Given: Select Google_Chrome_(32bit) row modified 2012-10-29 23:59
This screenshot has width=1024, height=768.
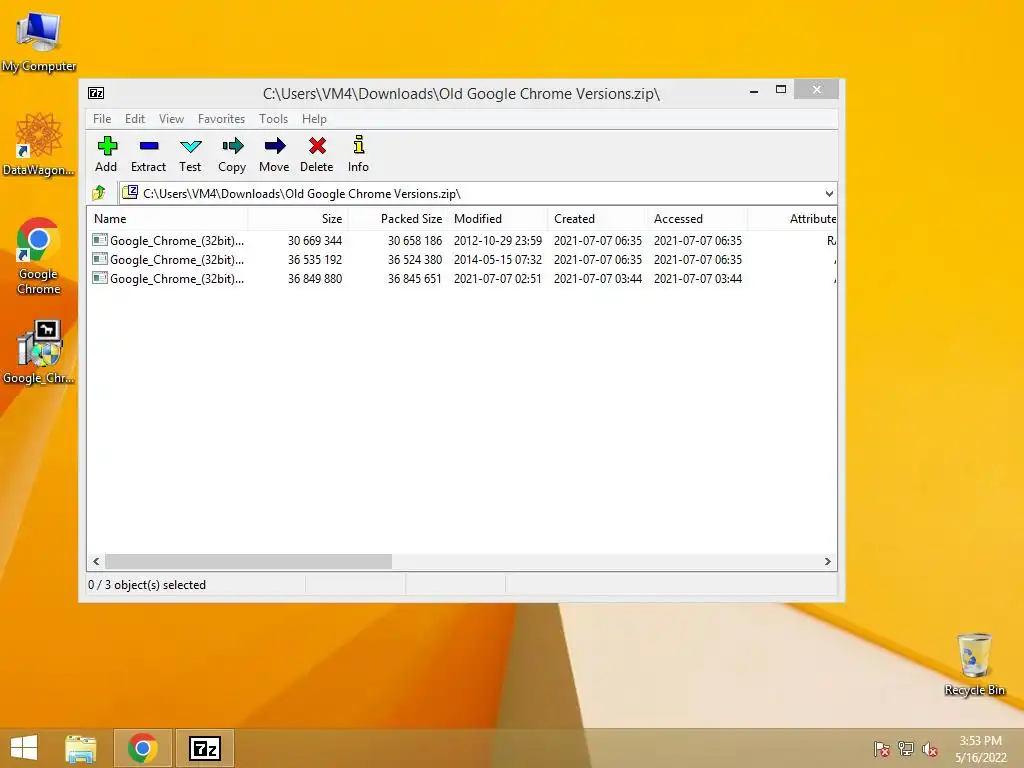Looking at the screenshot, I should (462, 240).
